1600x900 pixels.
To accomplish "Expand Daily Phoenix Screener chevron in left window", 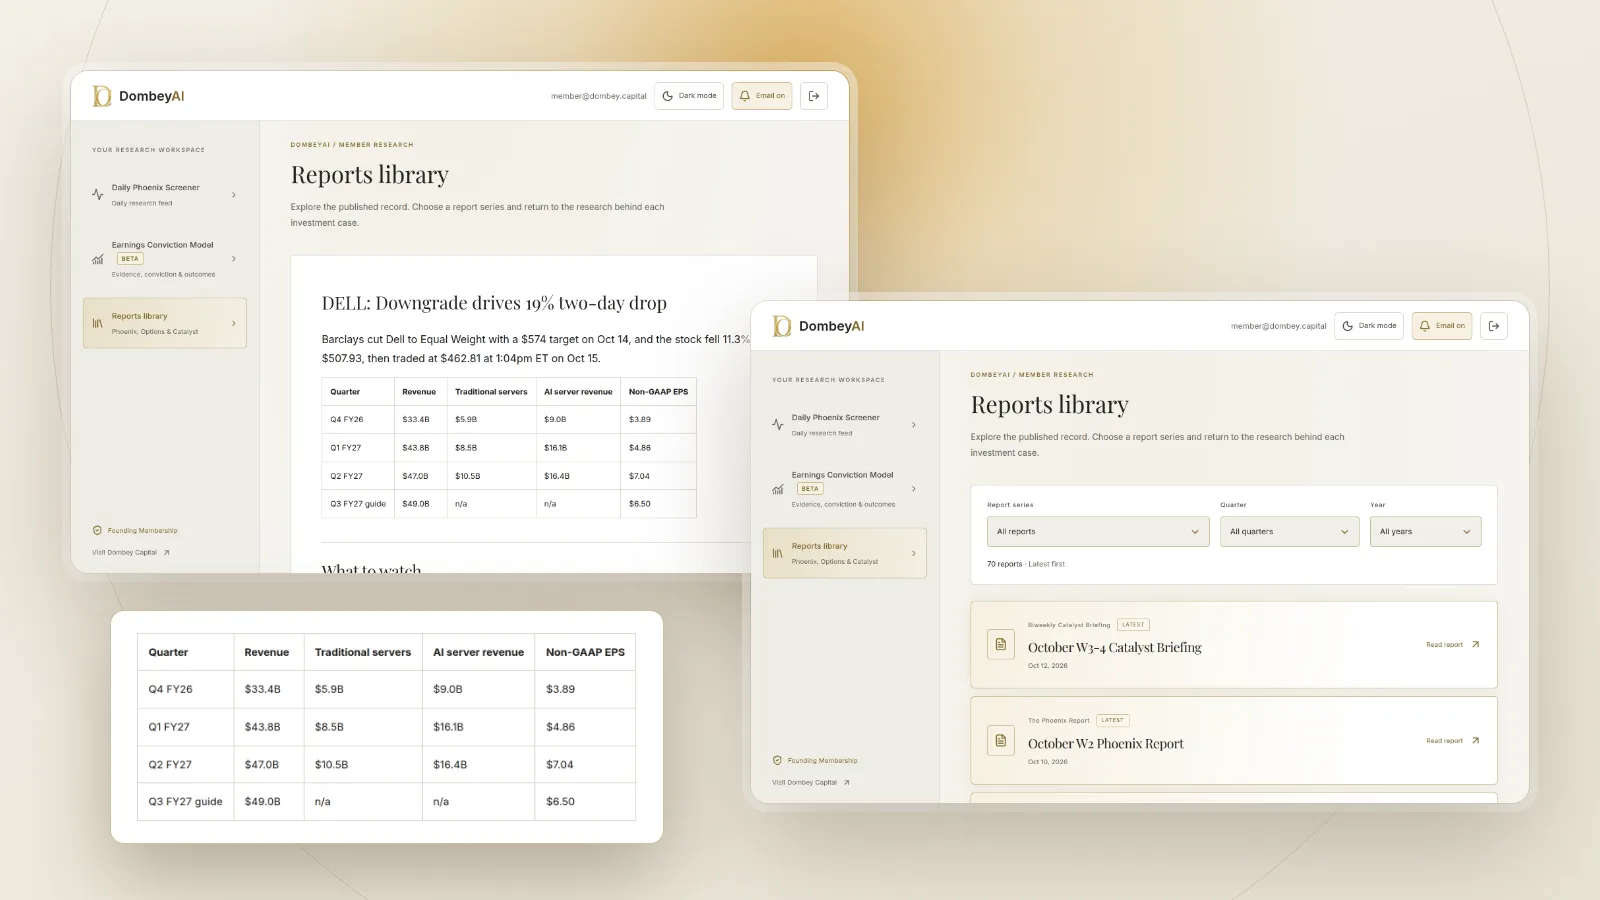I will pyautogui.click(x=234, y=195).
